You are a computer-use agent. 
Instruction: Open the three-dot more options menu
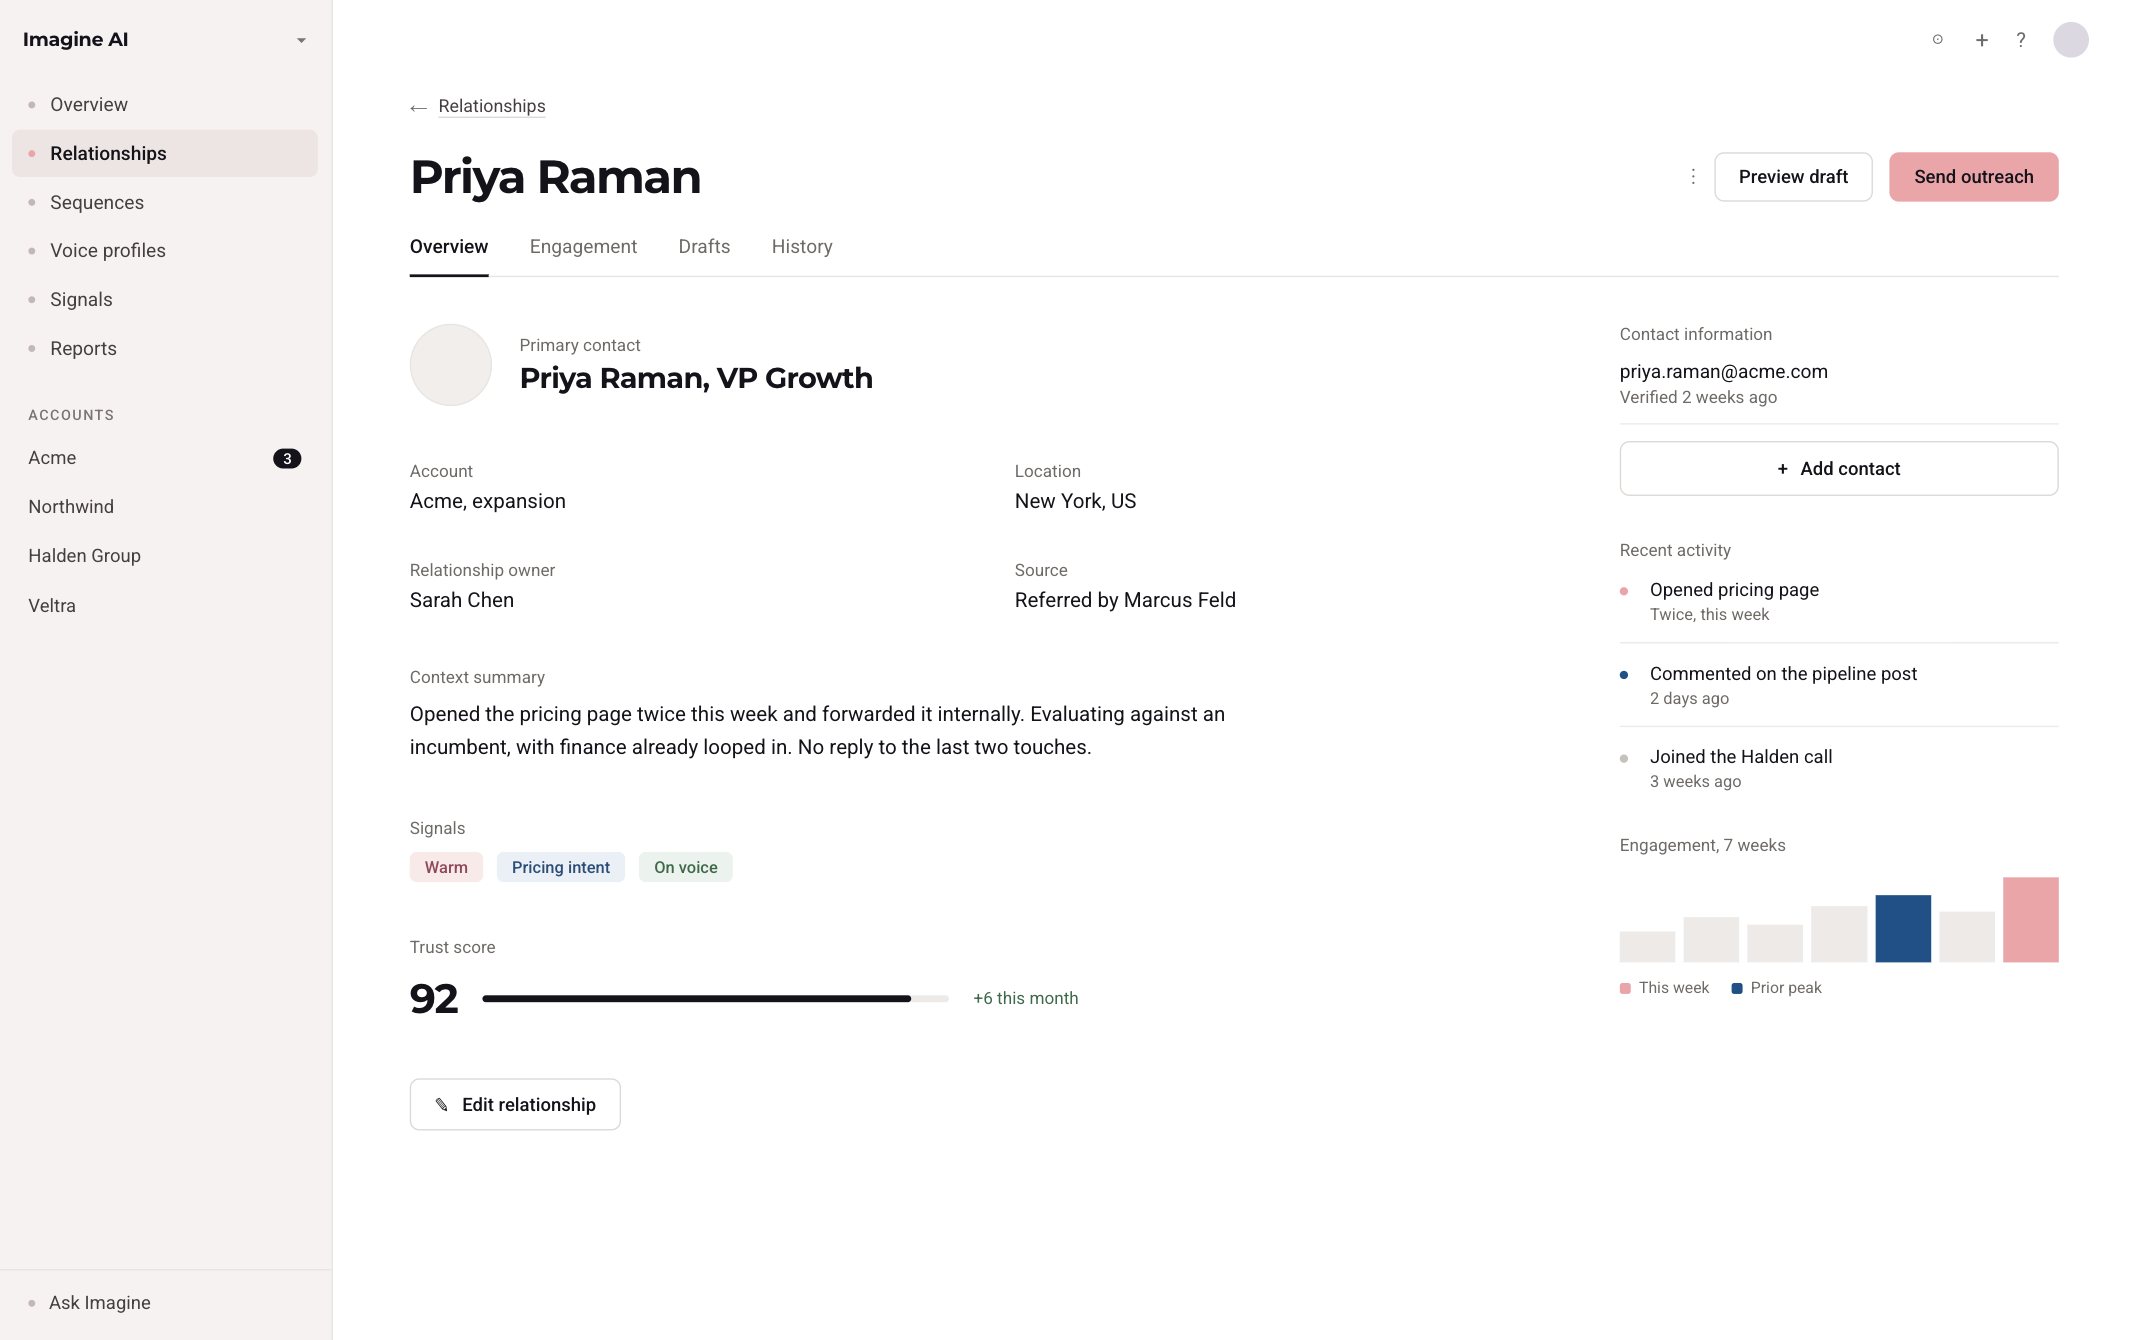coord(1692,177)
